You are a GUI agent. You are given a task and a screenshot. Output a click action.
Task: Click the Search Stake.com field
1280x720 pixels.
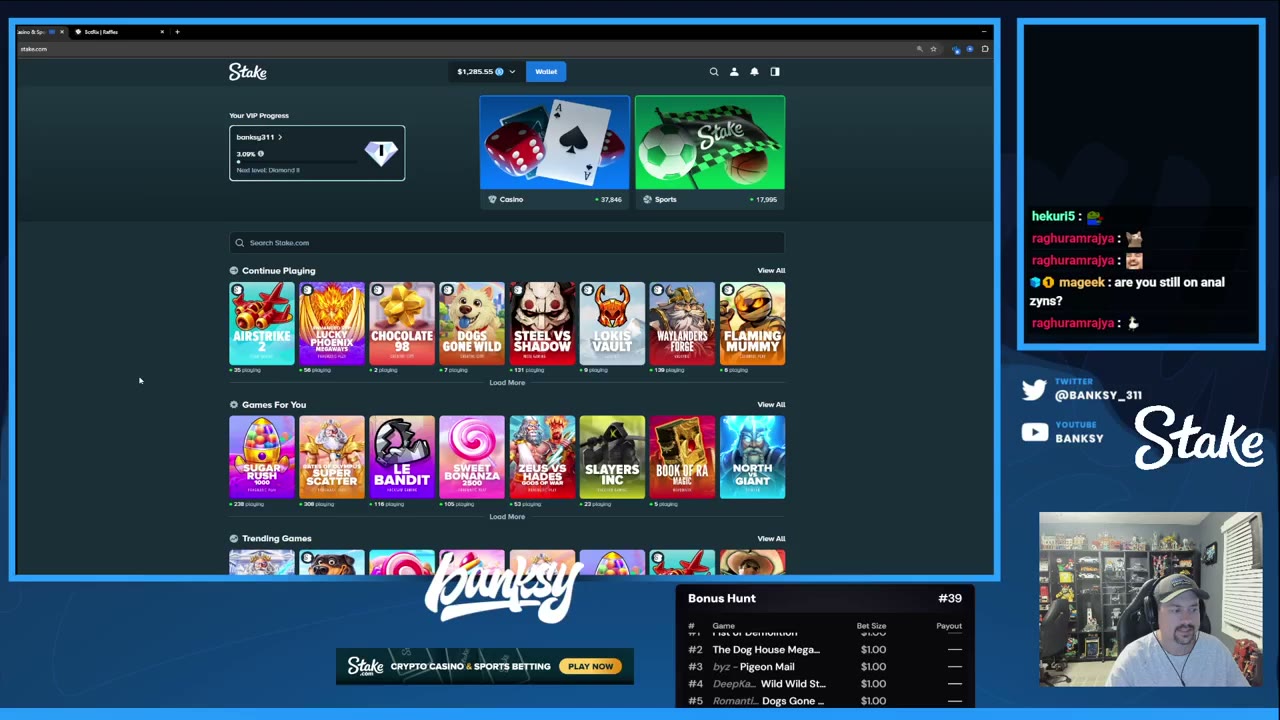point(507,243)
